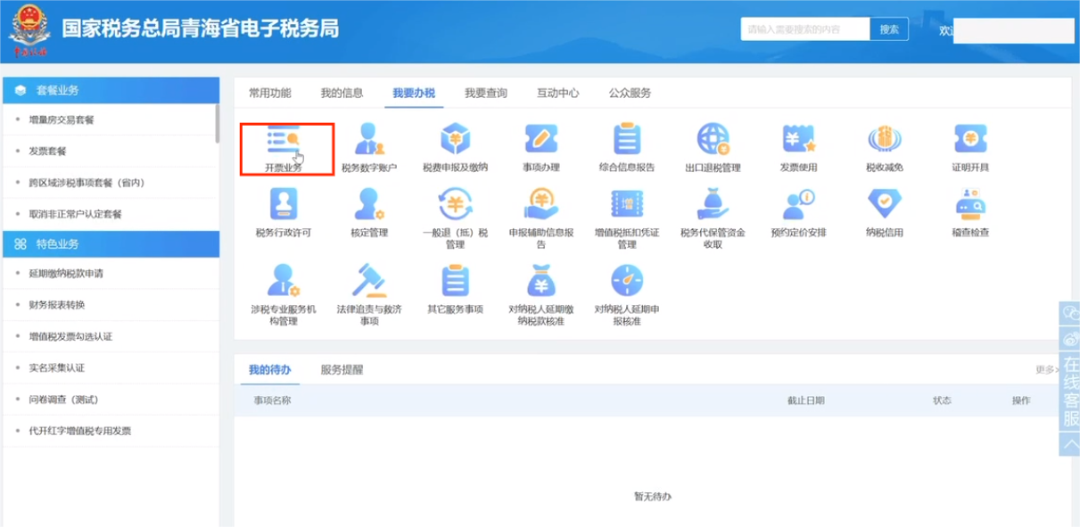Open 对纳税人延期申报核准 icon
Image resolution: width=1080 pixels, height=527 pixels.
(x=627, y=281)
